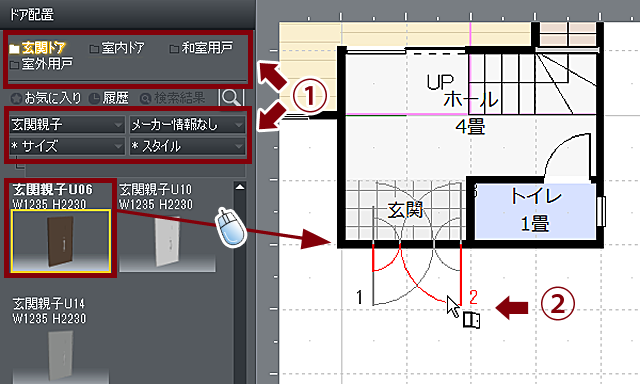
Task: Click the 玄関親子U14 name label
Action: coord(49,304)
